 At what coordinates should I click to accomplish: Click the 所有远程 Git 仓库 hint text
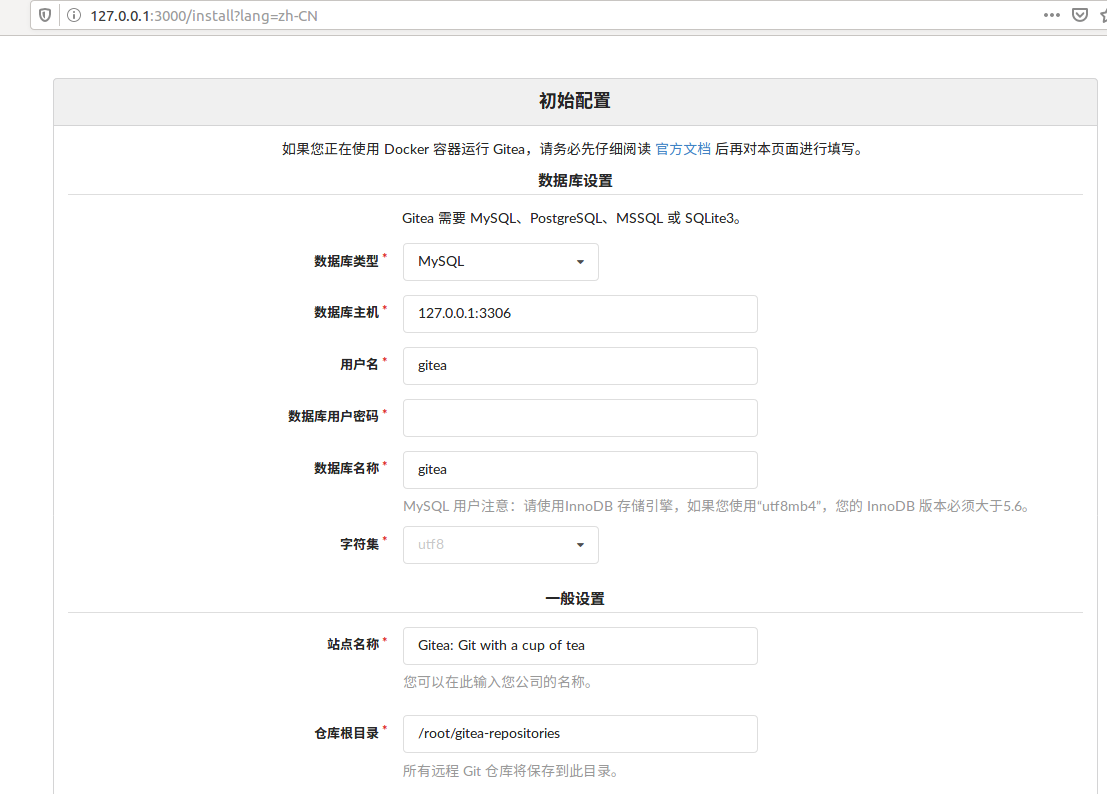512,771
